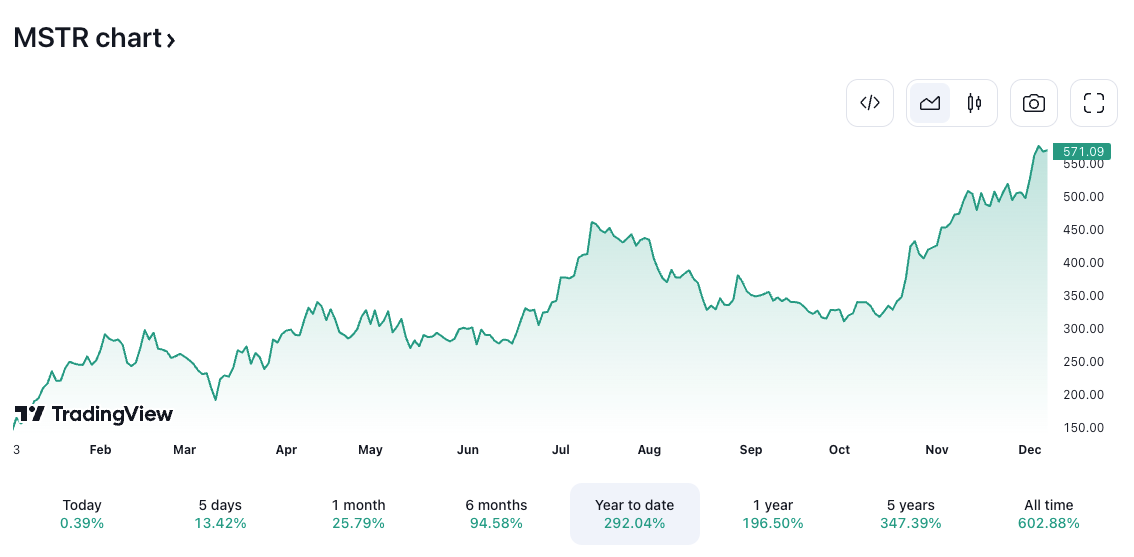View the 5 years range
Viewport: 1134px width, 557px height.
click(x=911, y=514)
